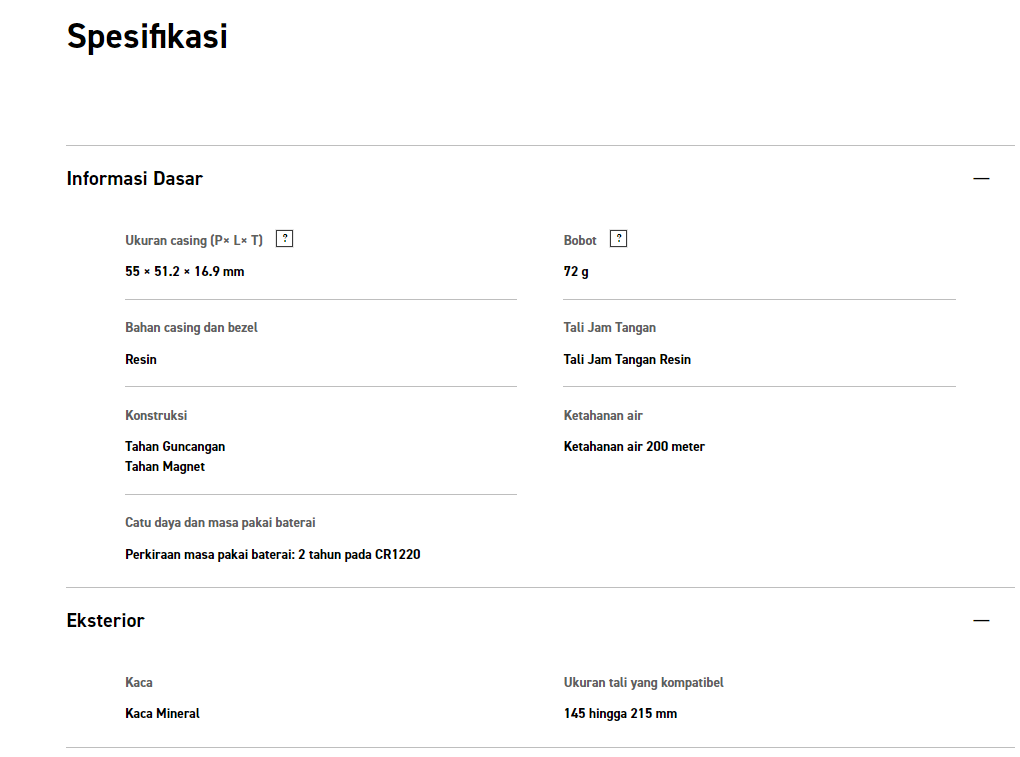Click the Eksterior section header
The width and height of the screenshot is (1020, 757).
106,621
